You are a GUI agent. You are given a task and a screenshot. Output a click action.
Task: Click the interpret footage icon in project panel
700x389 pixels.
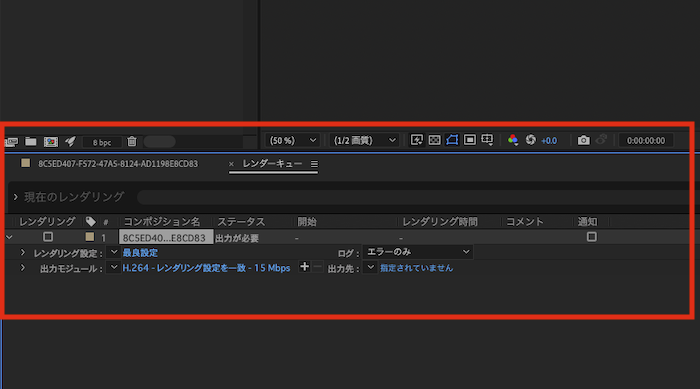click(x=11, y=142)
